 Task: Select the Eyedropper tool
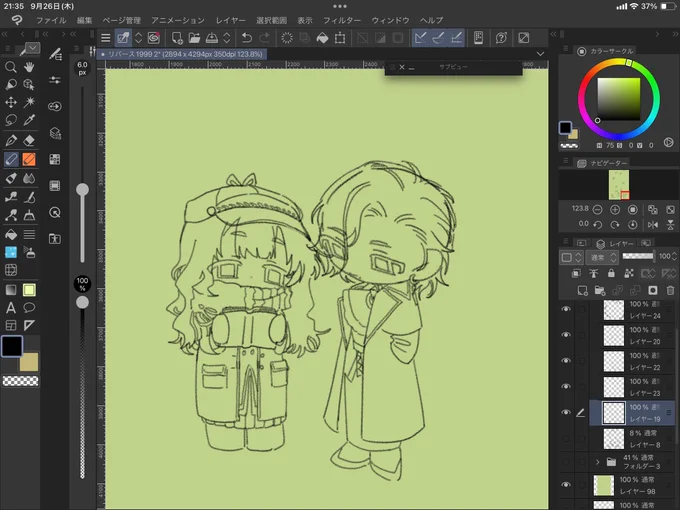(29, 120)
